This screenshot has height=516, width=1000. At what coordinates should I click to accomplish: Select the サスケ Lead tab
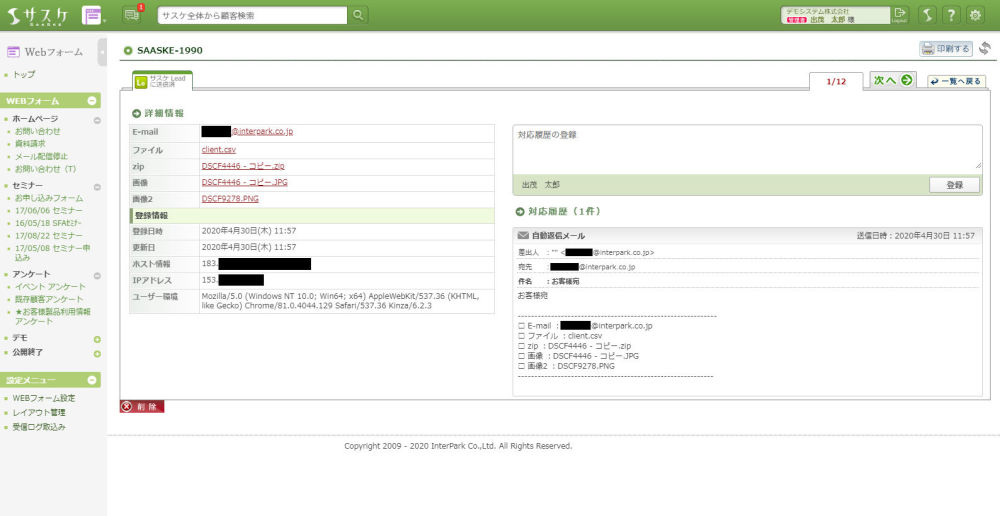(162, 81)
